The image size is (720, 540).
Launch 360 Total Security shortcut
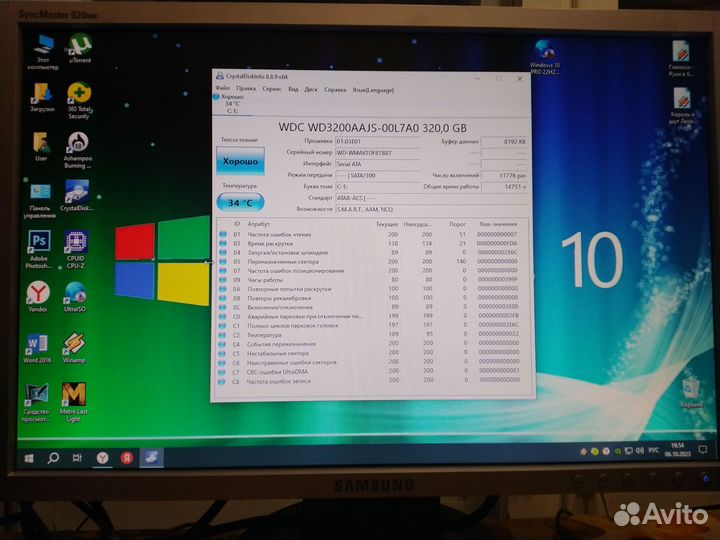coord(79,101)
